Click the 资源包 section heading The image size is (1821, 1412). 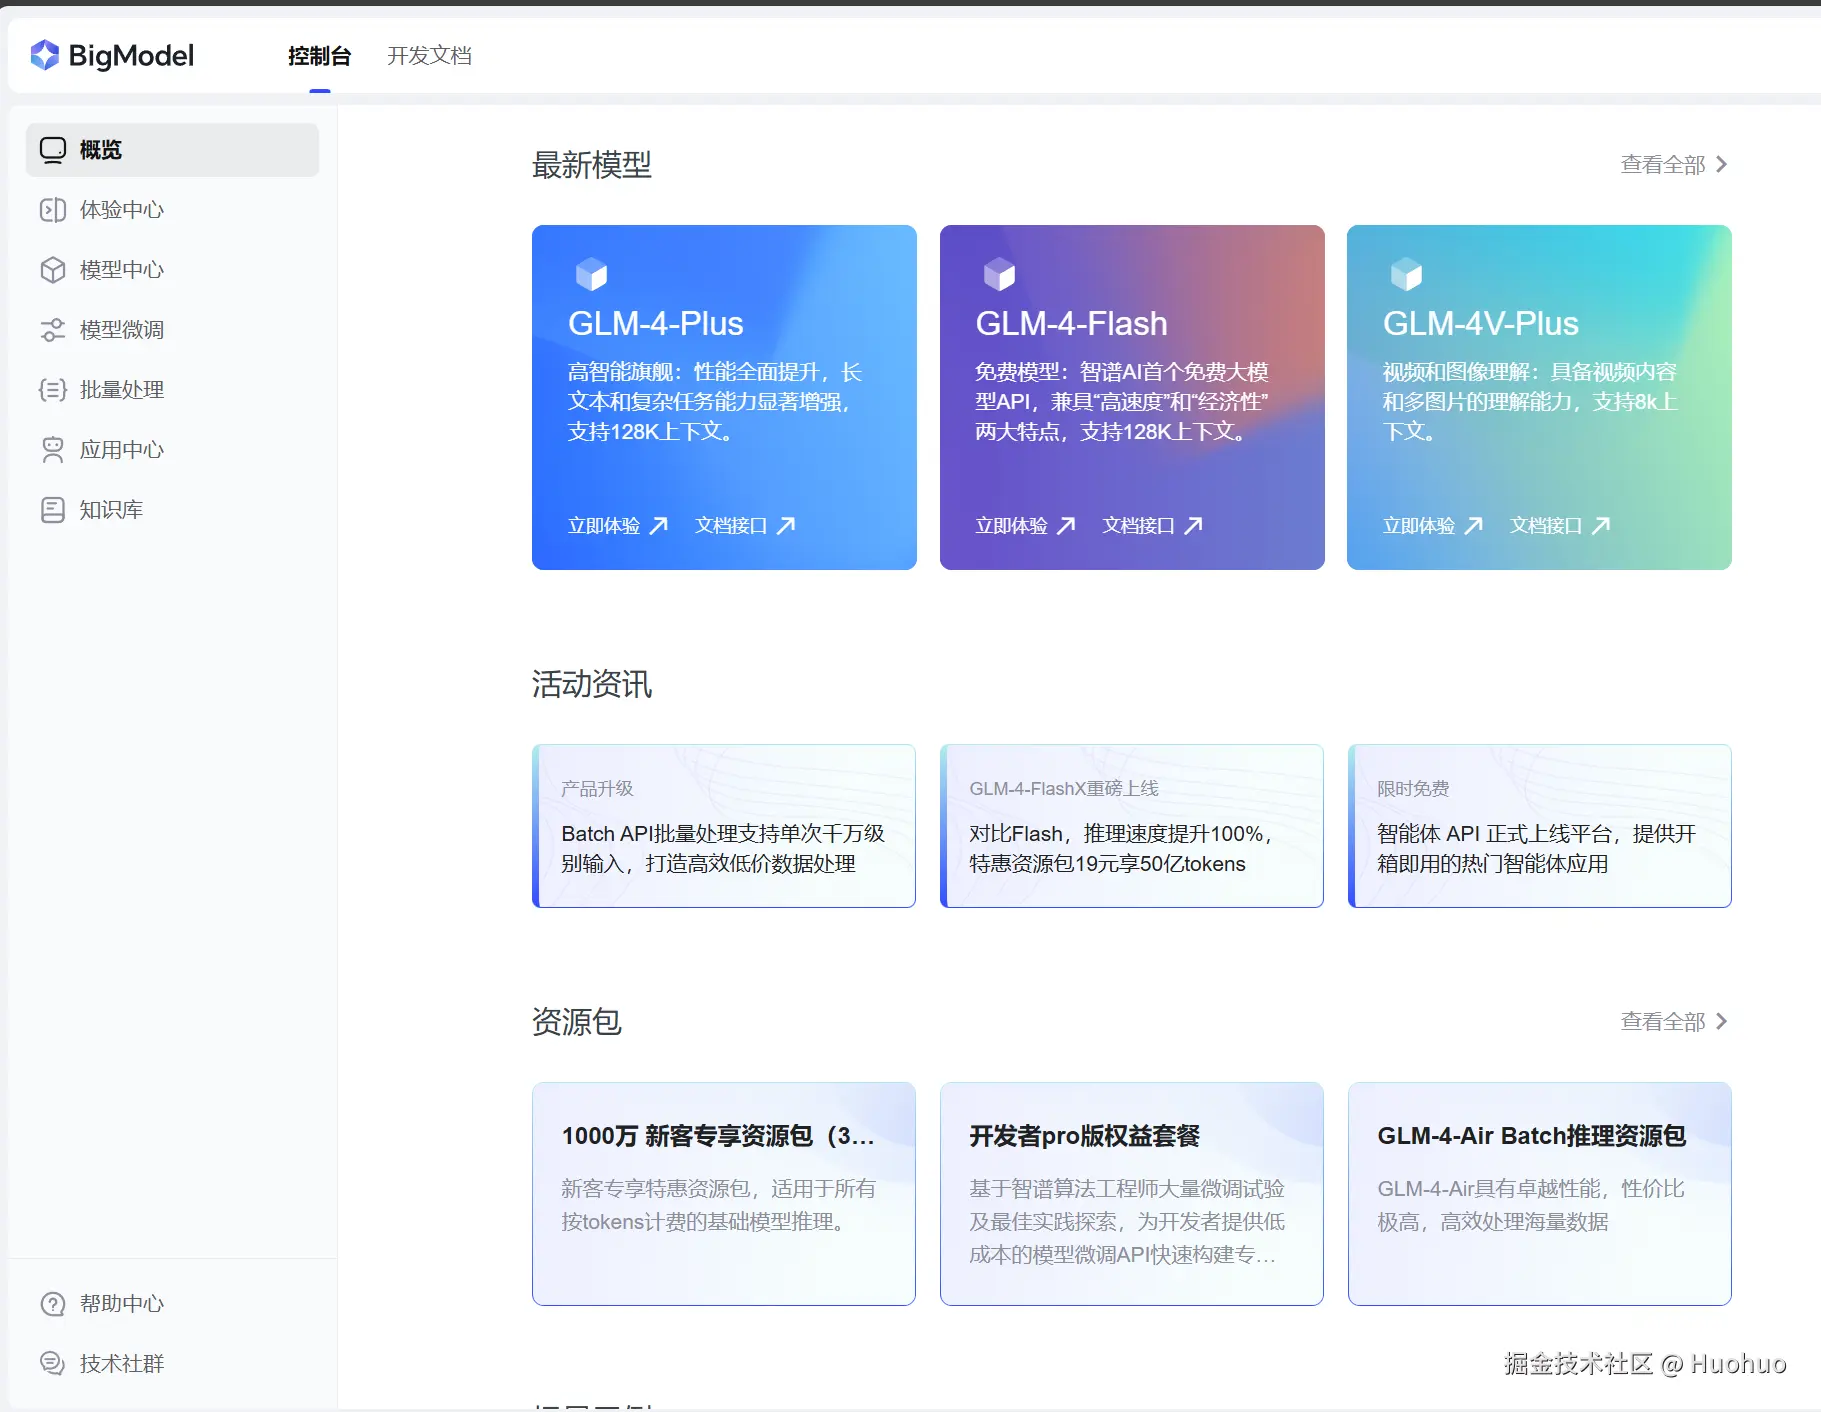(x=577, y=1021)
